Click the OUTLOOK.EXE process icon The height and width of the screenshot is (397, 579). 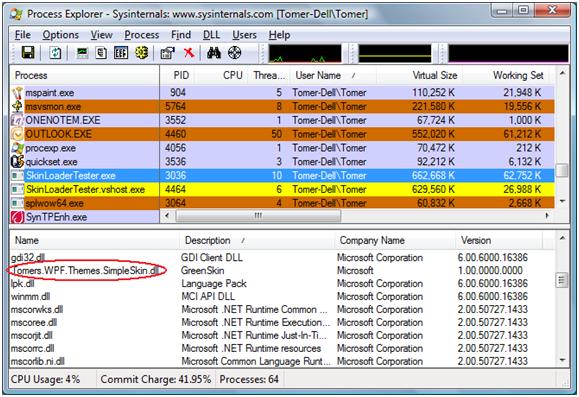17,134
